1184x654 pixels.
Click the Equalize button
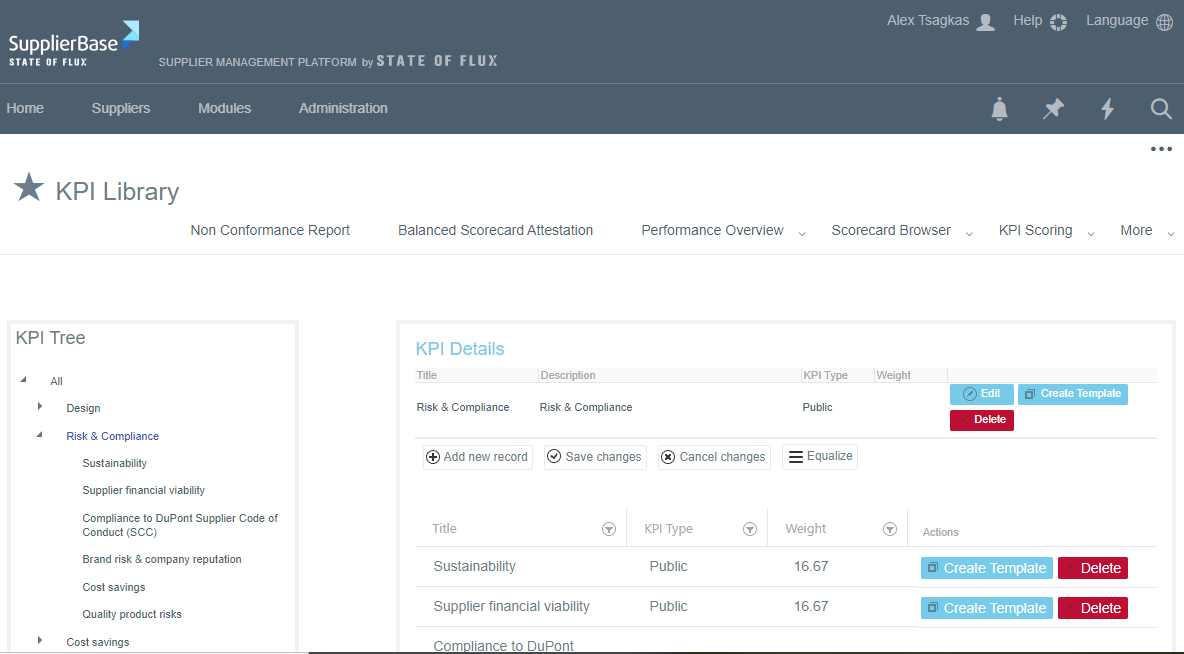(x=820, y=456)
